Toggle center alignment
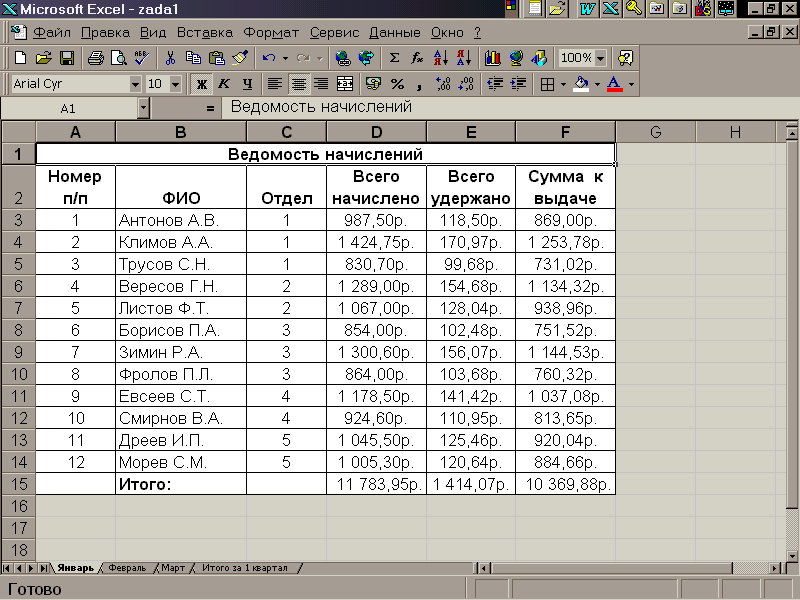This screenshot has height=600, width=800. (x=299, y=84)
